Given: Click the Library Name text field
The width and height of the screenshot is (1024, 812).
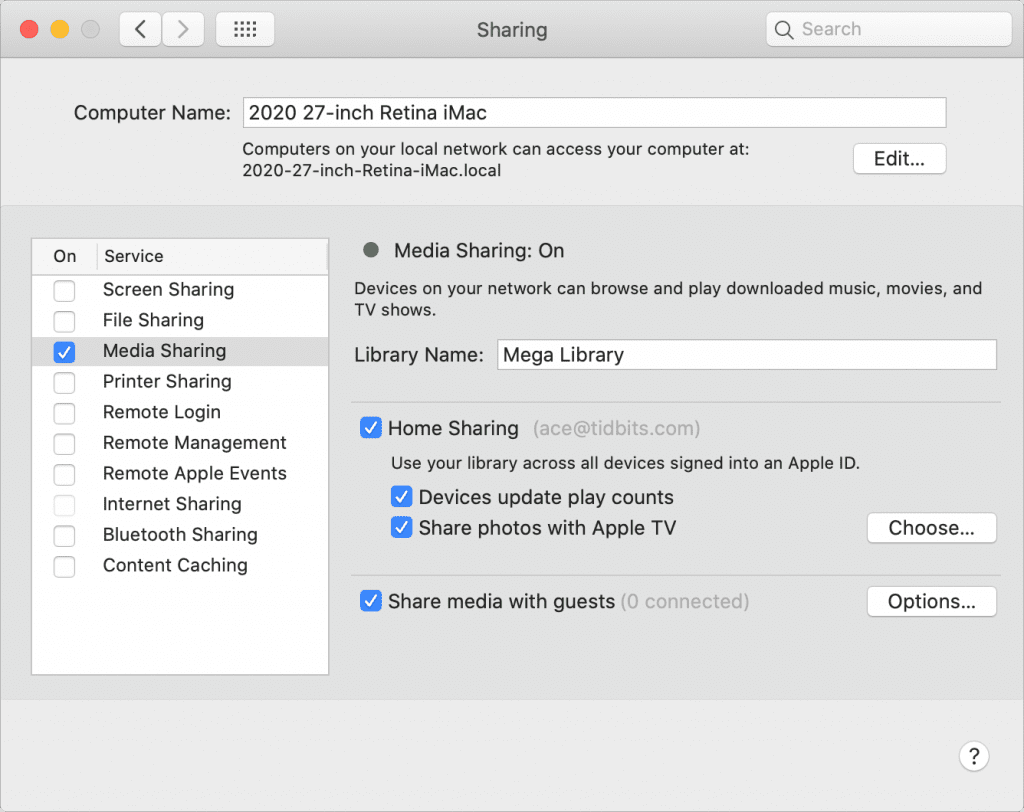Looking at the screenshot, I should click(746, 355).
